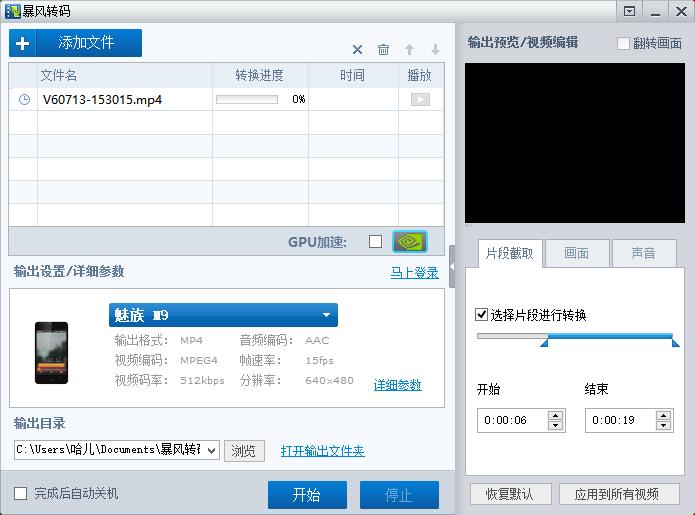695x515 pixels.
Task: Click the plus icon beside 添加文件
Action: [x=23, y=43]
